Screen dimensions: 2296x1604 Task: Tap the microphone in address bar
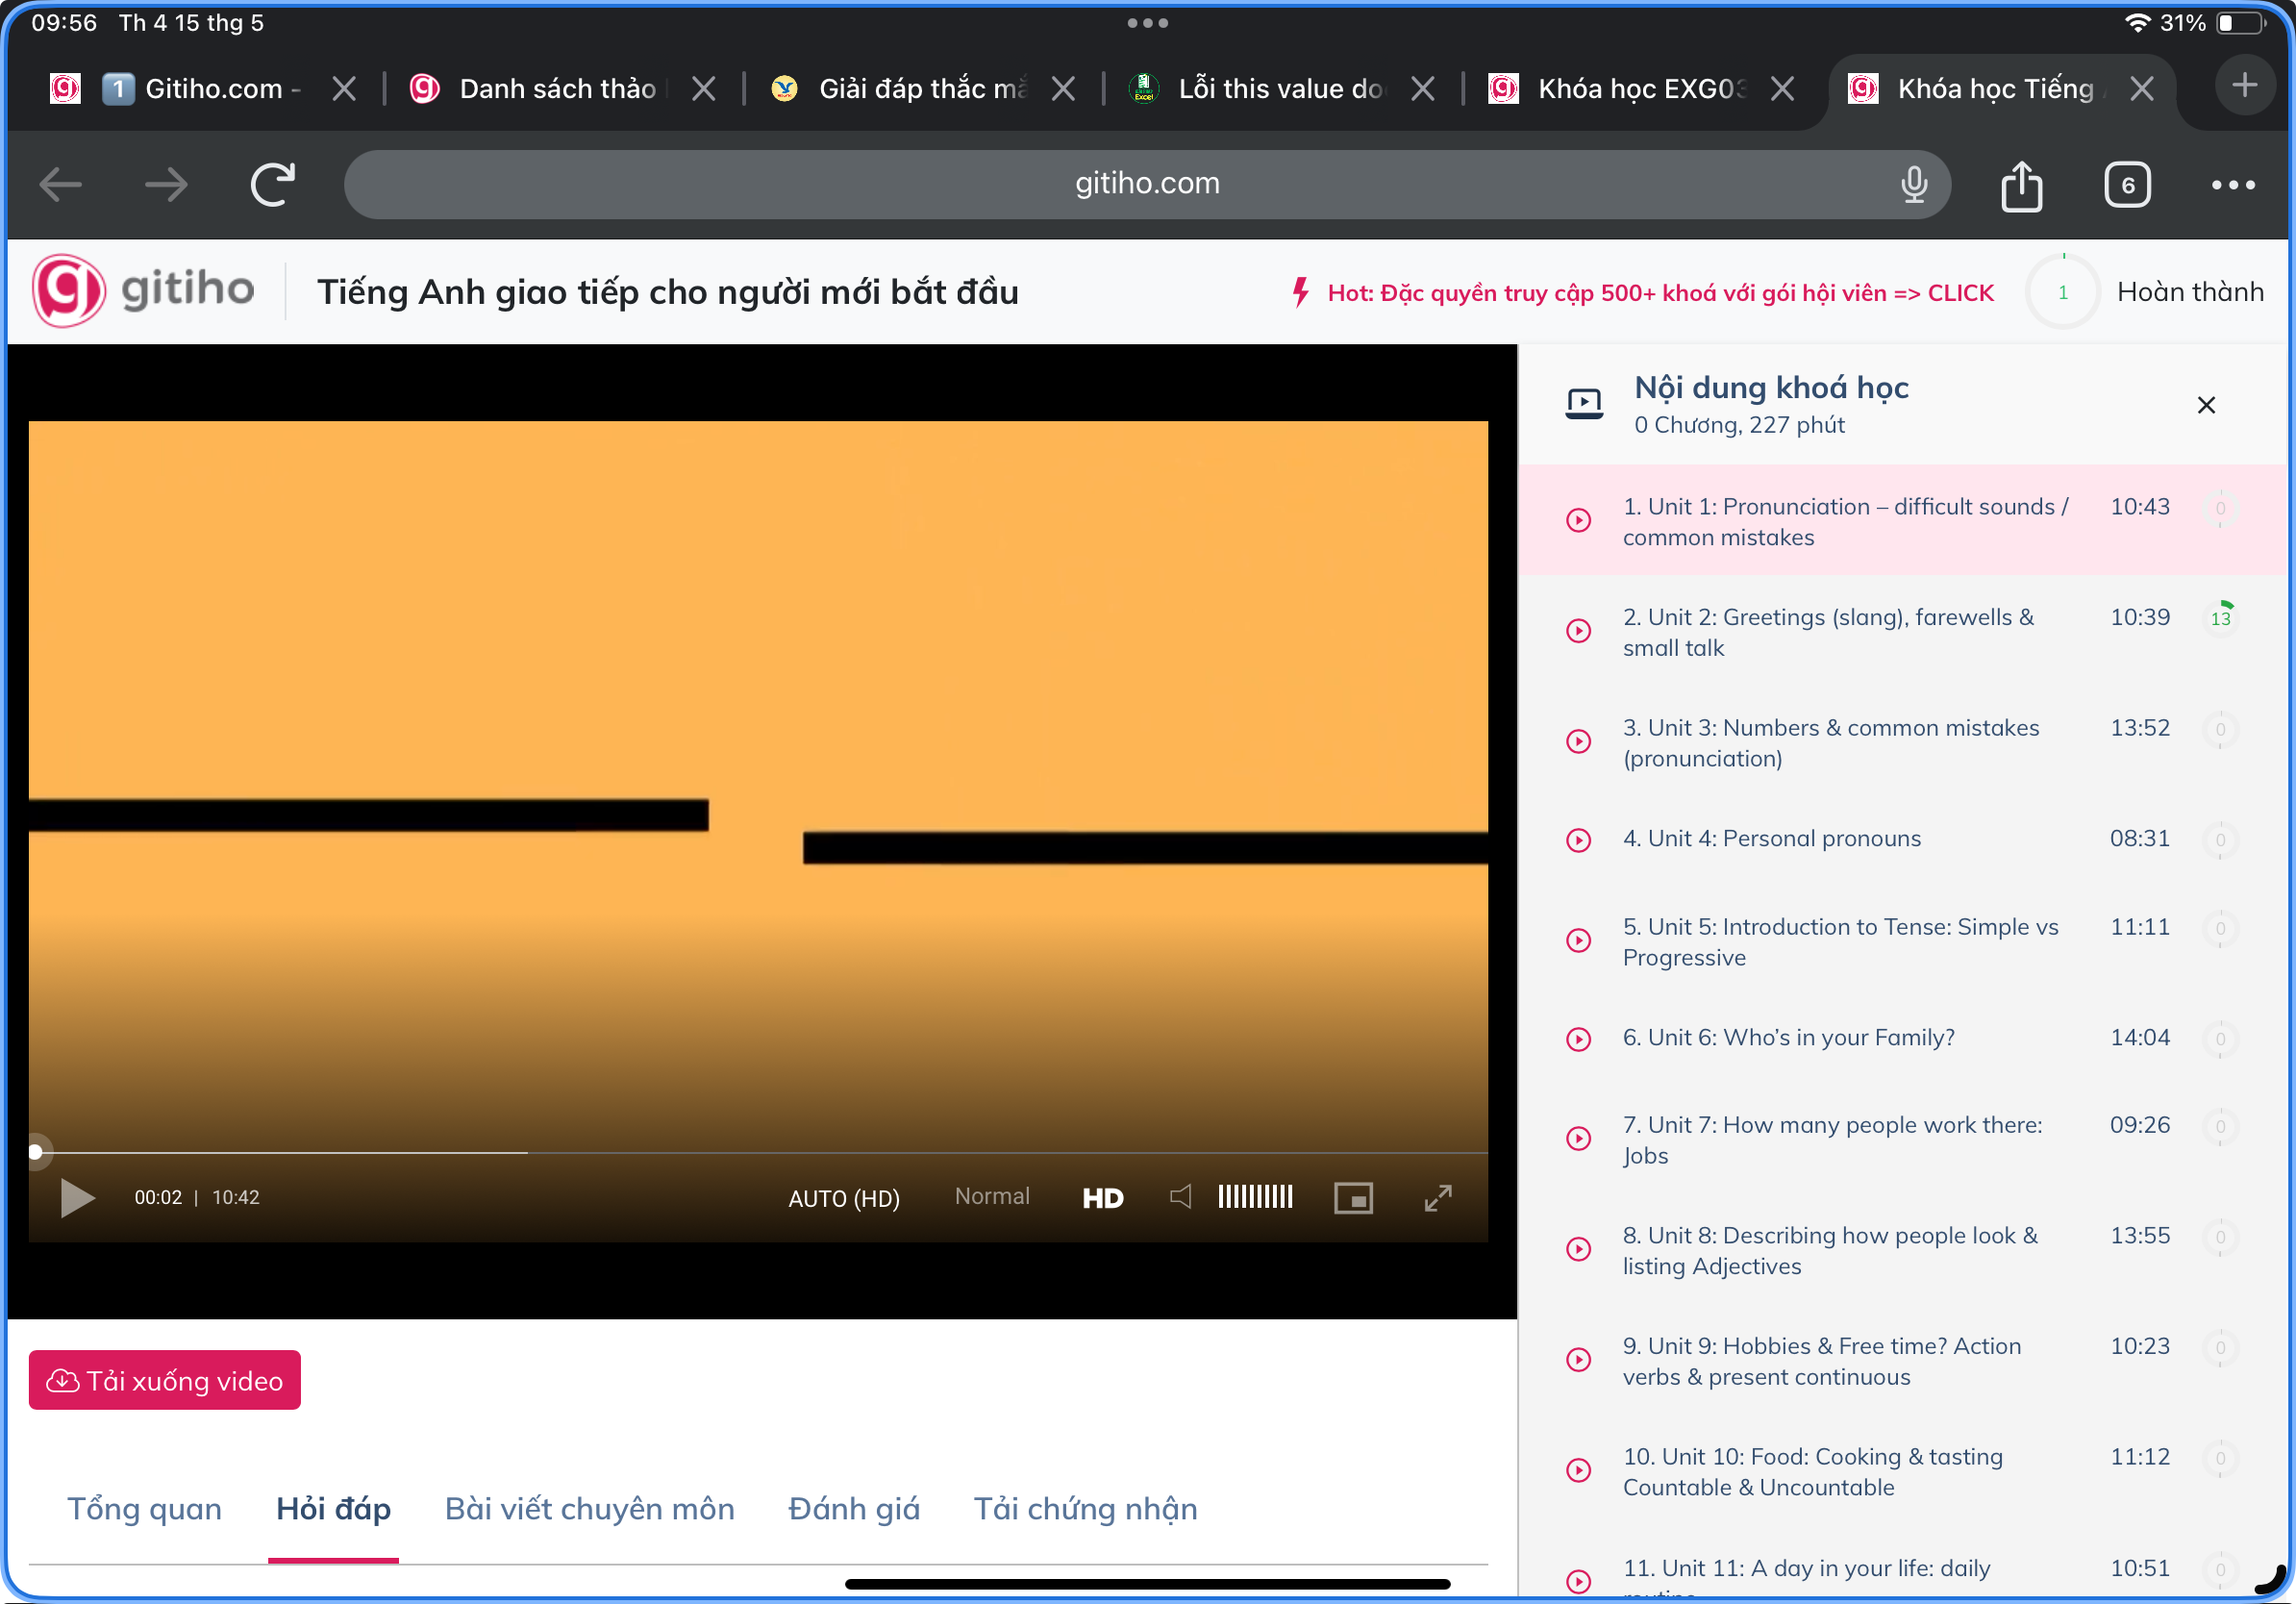1913,184
